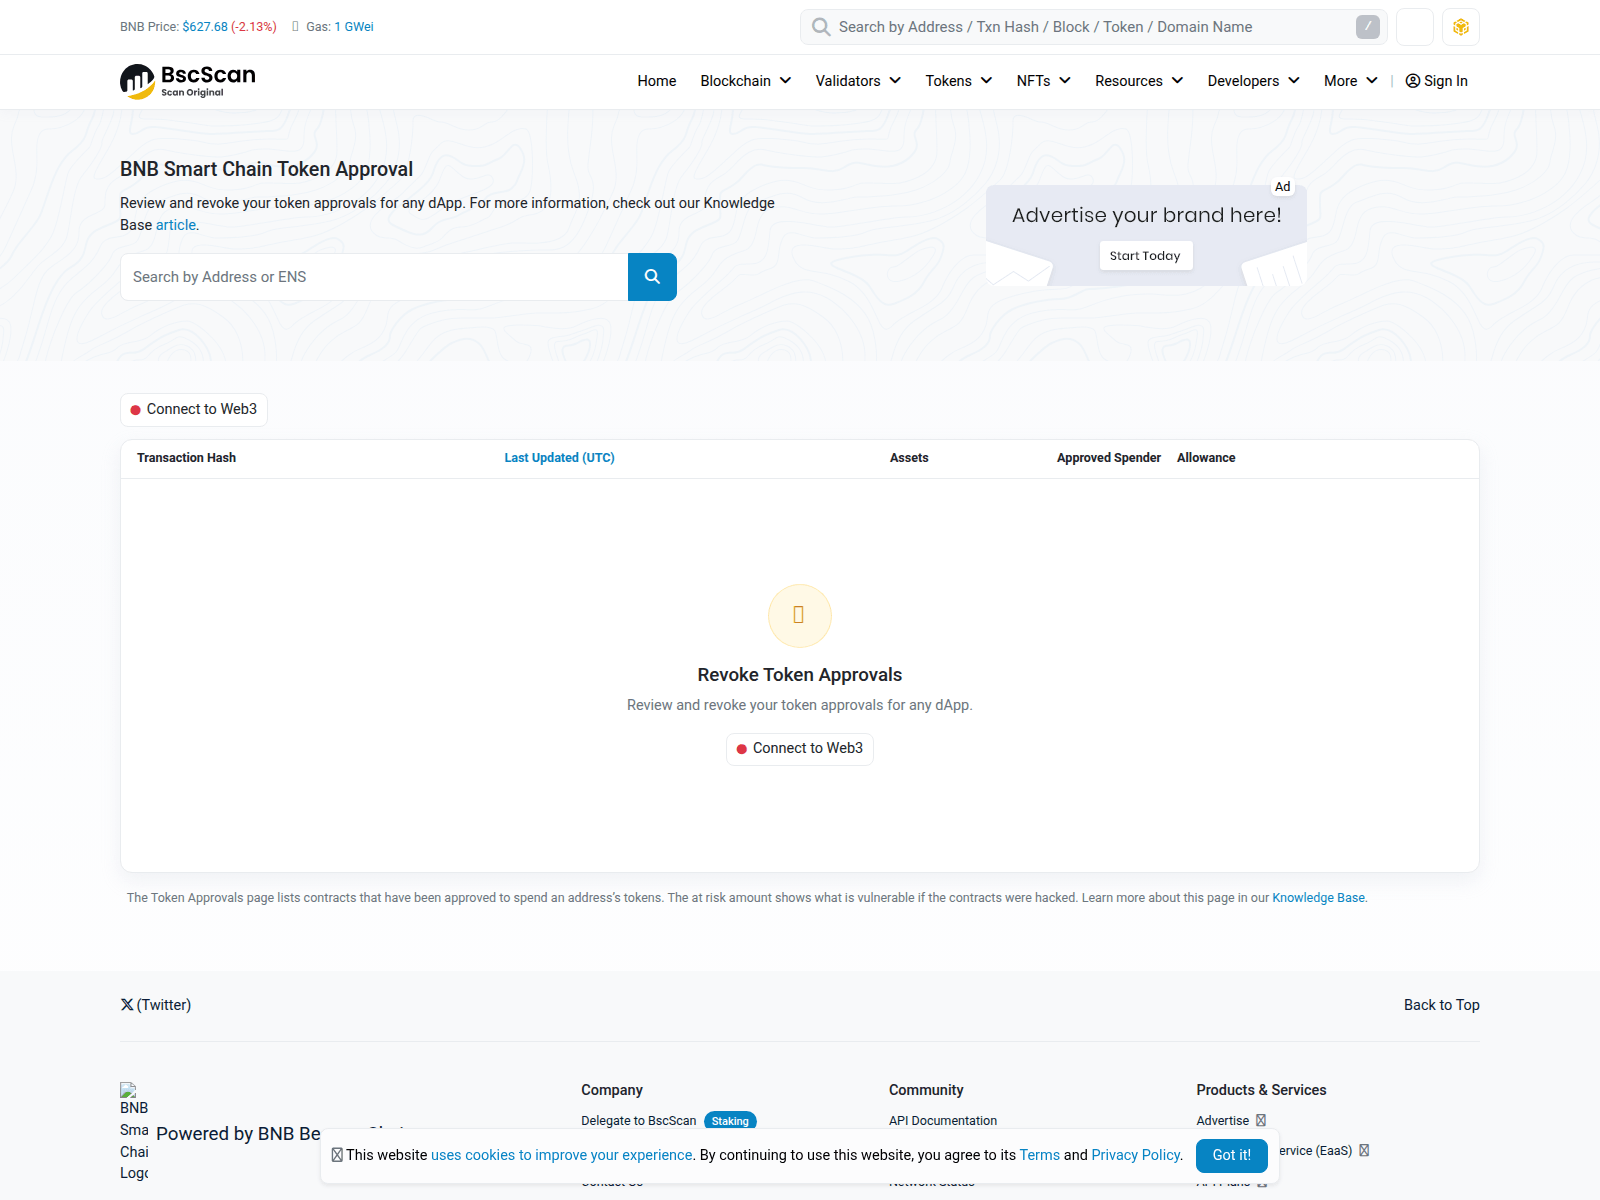Expand the Validators menu
The height and width of the screenshot is (1200, 1600).
(x=858, y=81)
